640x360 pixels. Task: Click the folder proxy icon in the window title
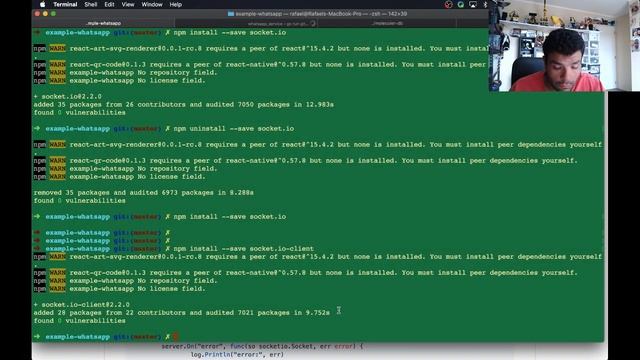231,14
